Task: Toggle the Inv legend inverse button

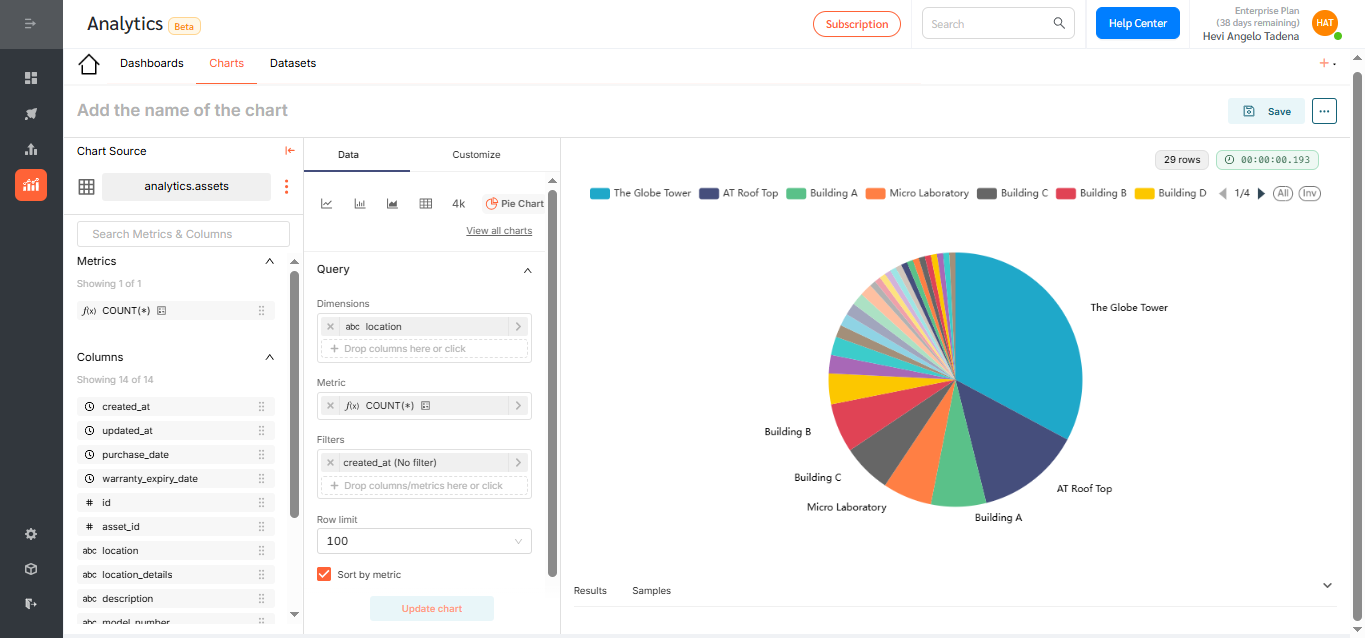Action: (x=1309, y=193)
